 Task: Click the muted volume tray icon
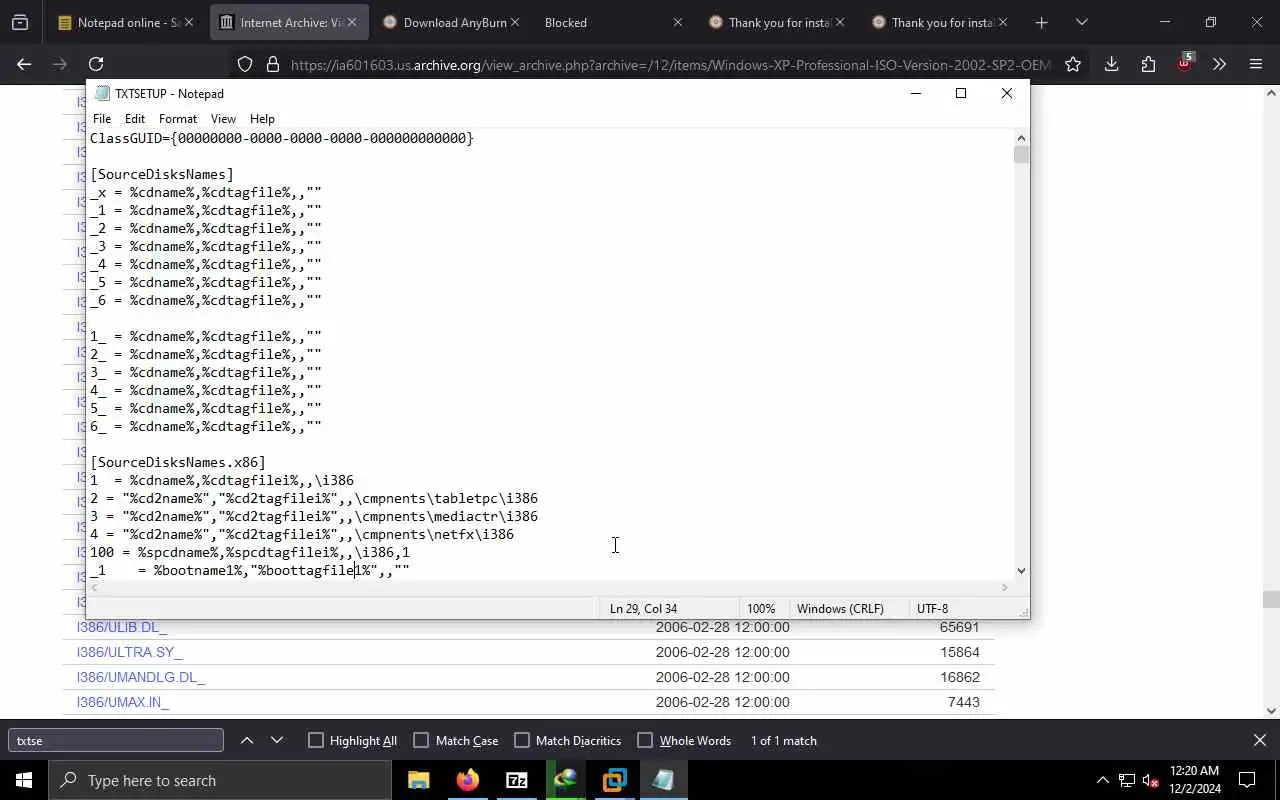[x=1150, y=780]
